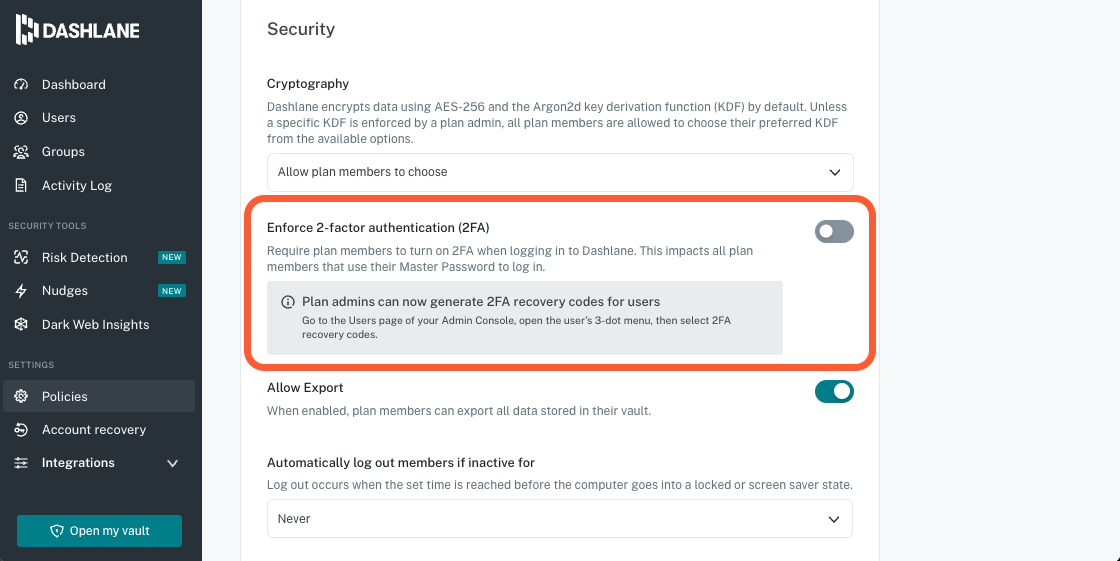
Task: Click the Activity Log document icon
Action: (x=21, y=186)
